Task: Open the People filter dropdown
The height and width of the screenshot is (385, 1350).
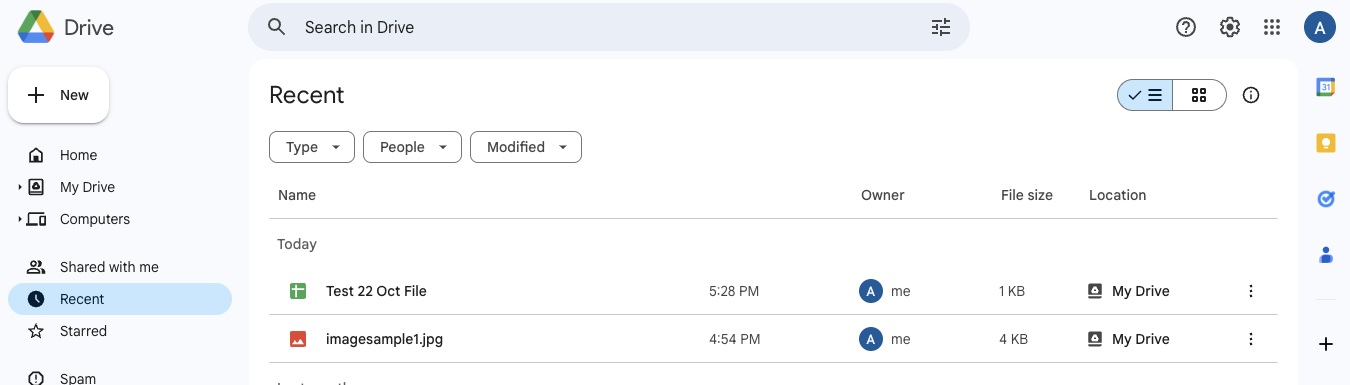Action: [x=412, y=147]
